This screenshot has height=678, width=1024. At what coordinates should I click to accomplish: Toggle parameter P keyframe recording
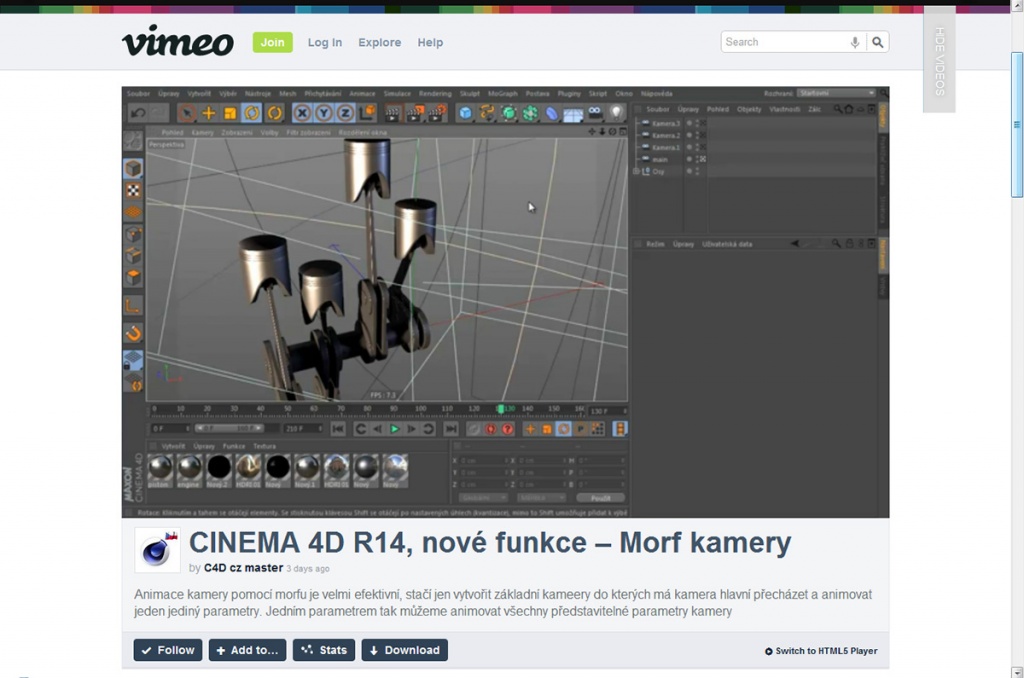pos(581,429)
